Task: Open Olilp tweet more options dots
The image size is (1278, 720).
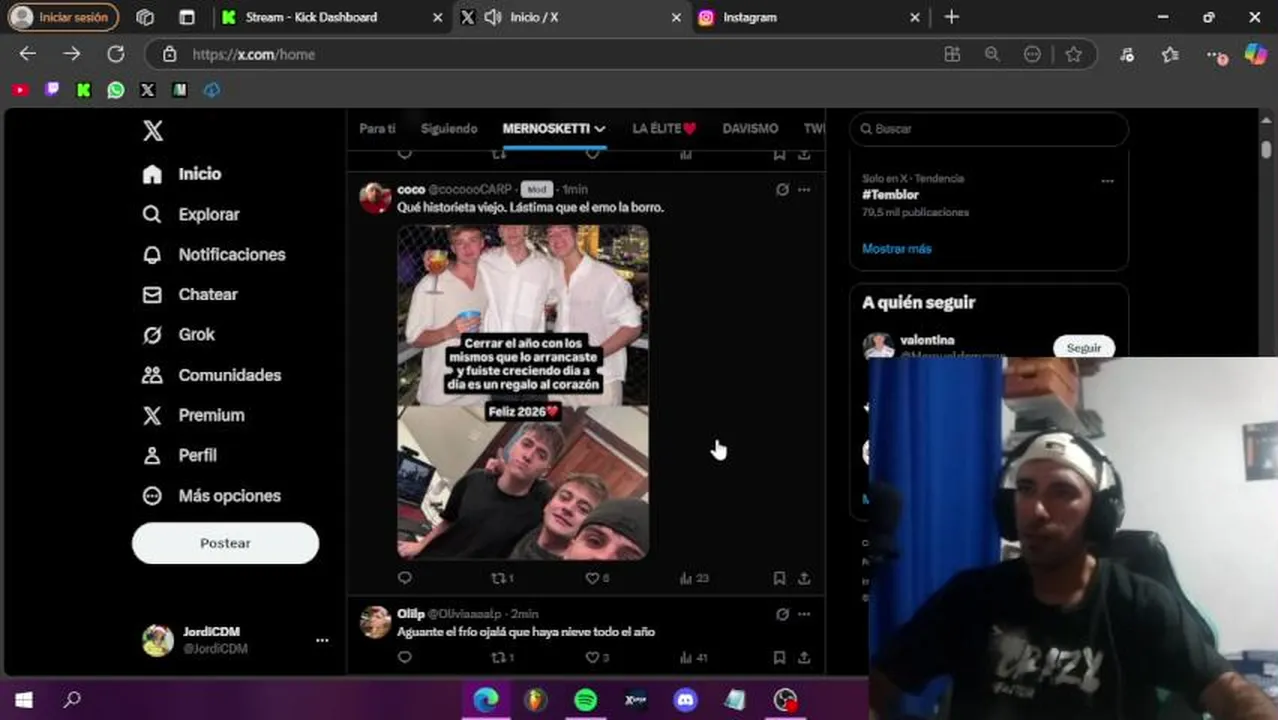Action: coord(804,614)
